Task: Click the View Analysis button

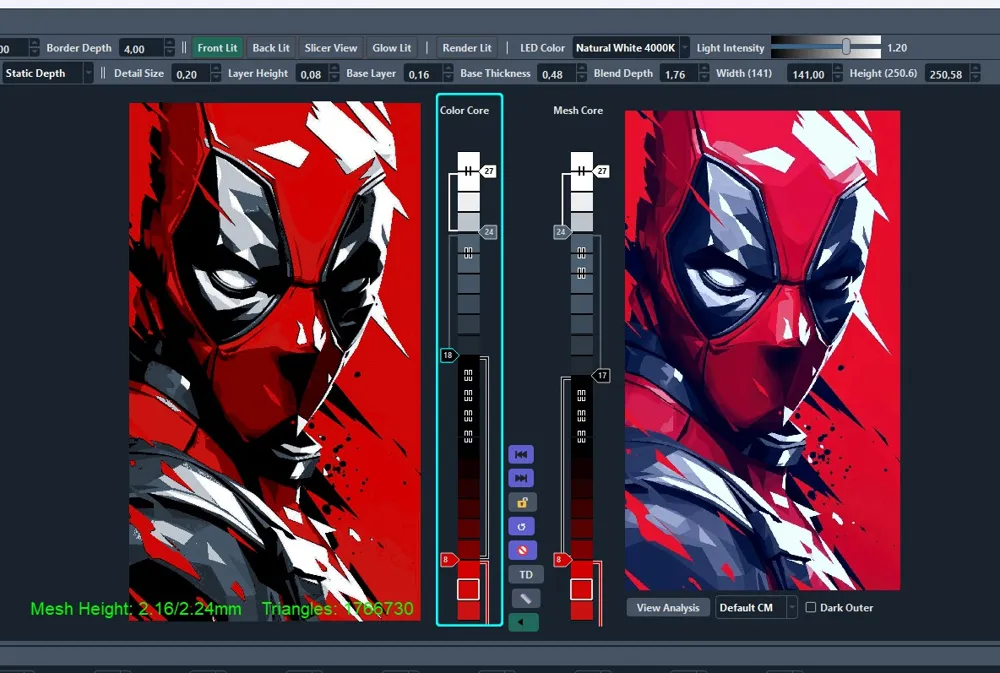Action: click(x=667, y=607)
